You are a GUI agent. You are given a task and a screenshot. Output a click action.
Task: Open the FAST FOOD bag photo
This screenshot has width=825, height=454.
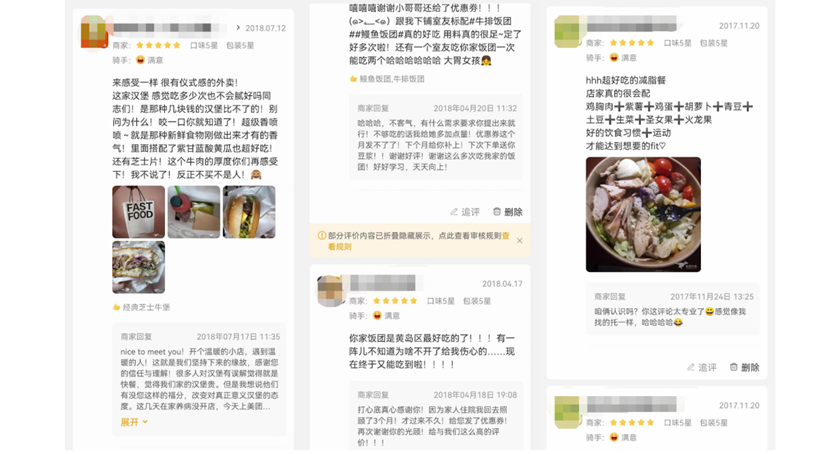point(138,212)
